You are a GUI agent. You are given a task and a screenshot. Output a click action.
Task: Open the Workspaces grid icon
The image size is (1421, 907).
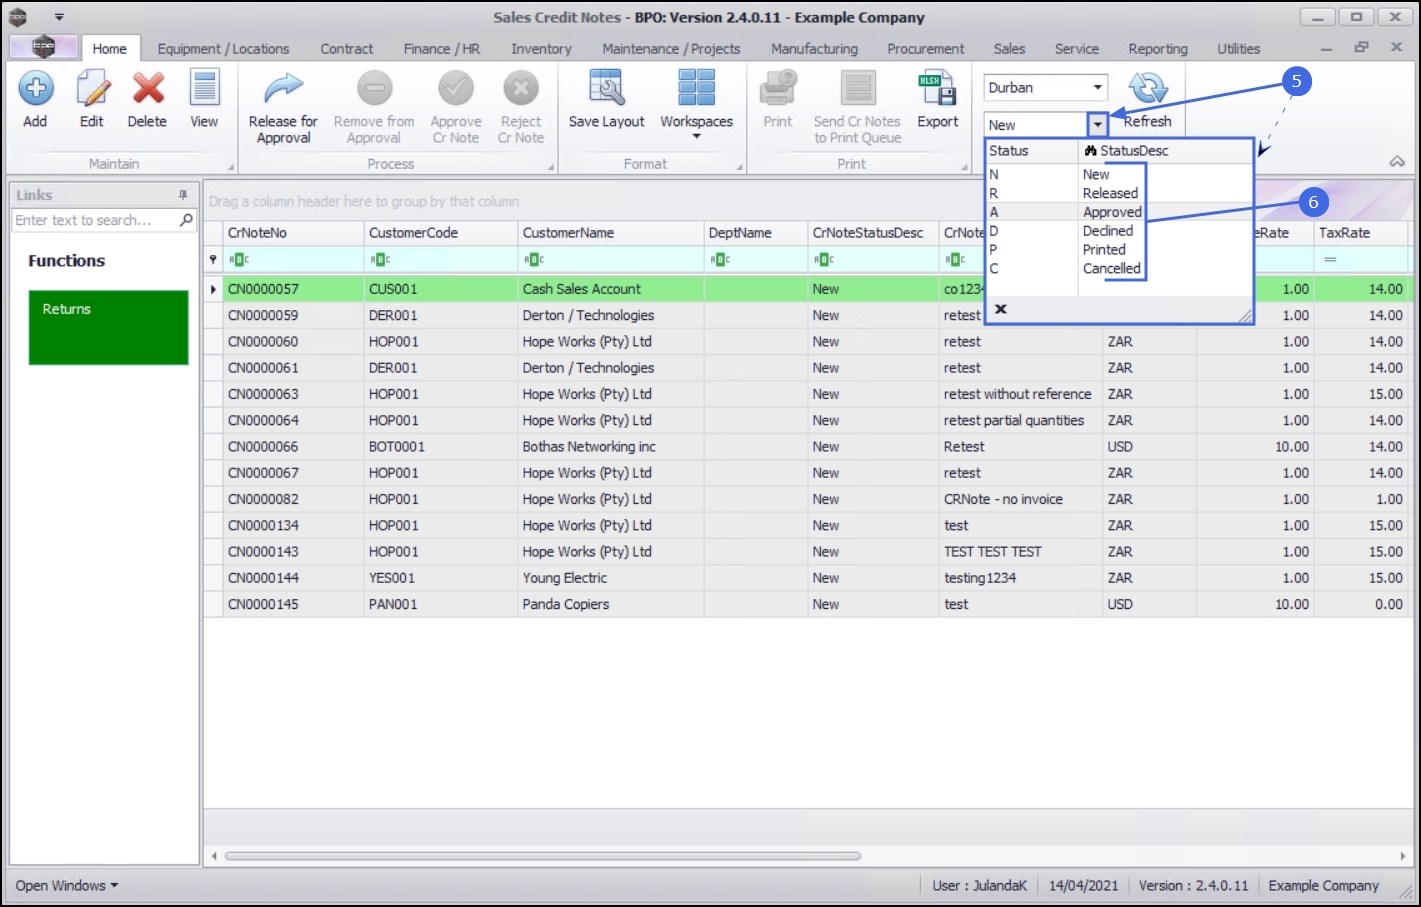[696, 88]
